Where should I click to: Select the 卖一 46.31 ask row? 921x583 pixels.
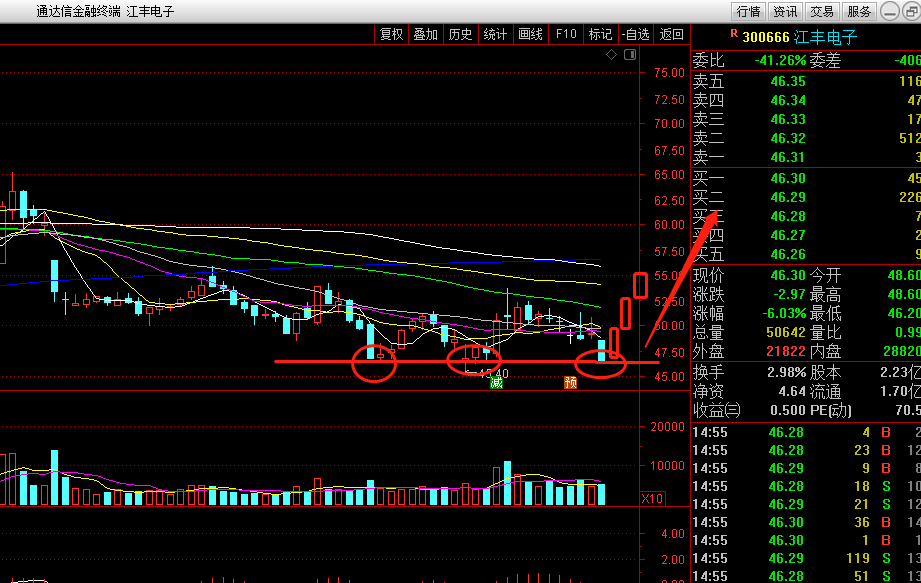(806, 157)
